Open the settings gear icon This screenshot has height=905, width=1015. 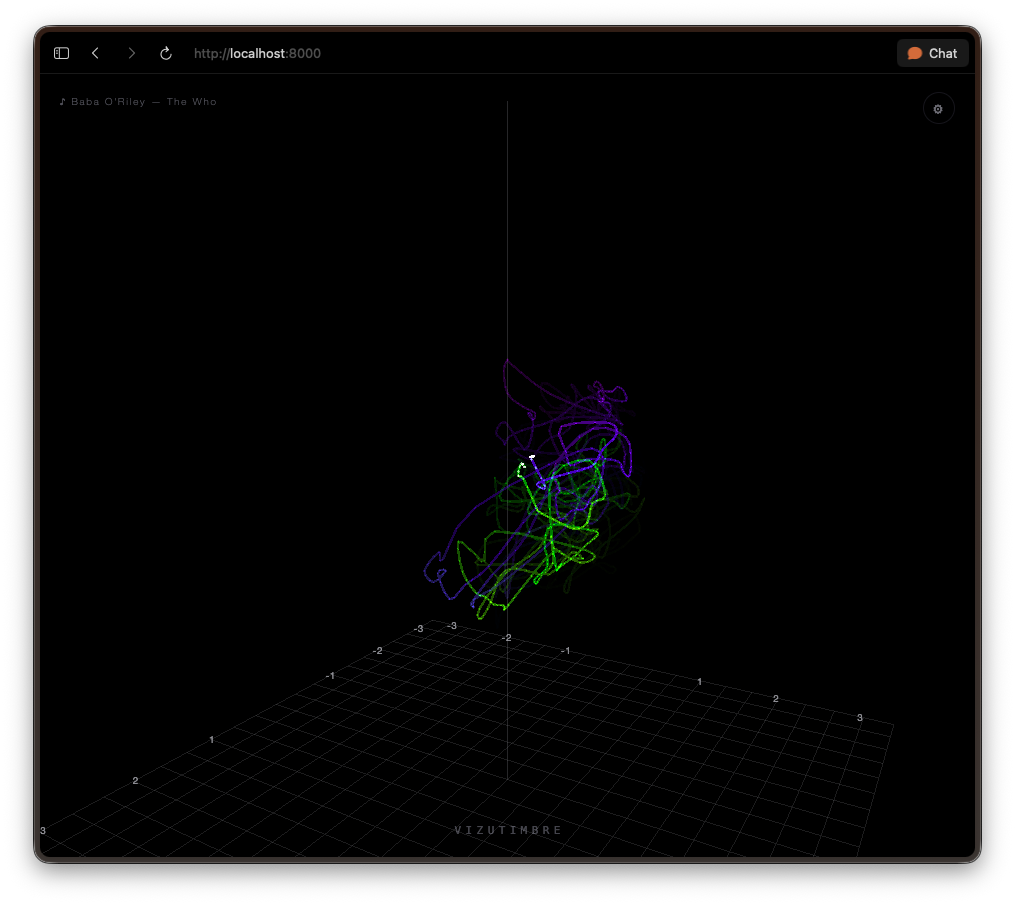click(x=938, y=109)
